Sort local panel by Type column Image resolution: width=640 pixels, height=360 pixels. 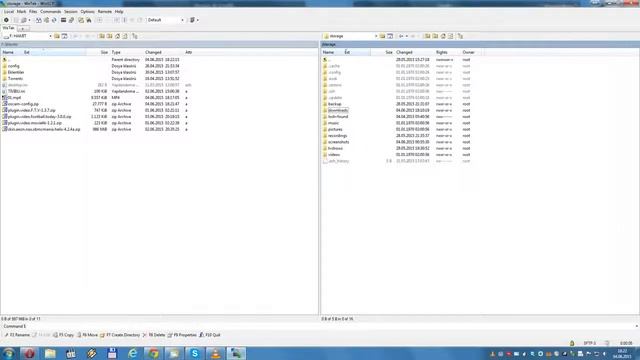coord(127,53)
